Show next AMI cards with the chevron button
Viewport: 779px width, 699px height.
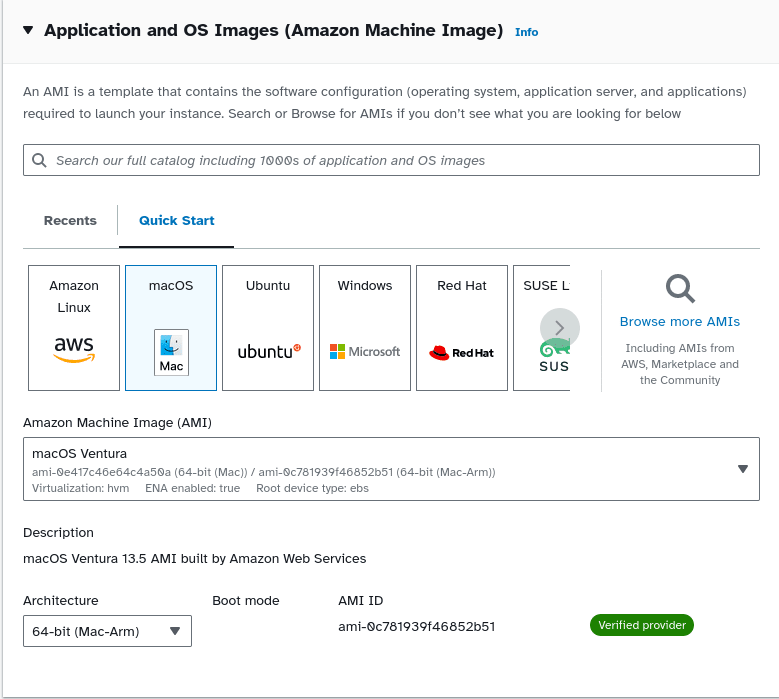[560, 328]
